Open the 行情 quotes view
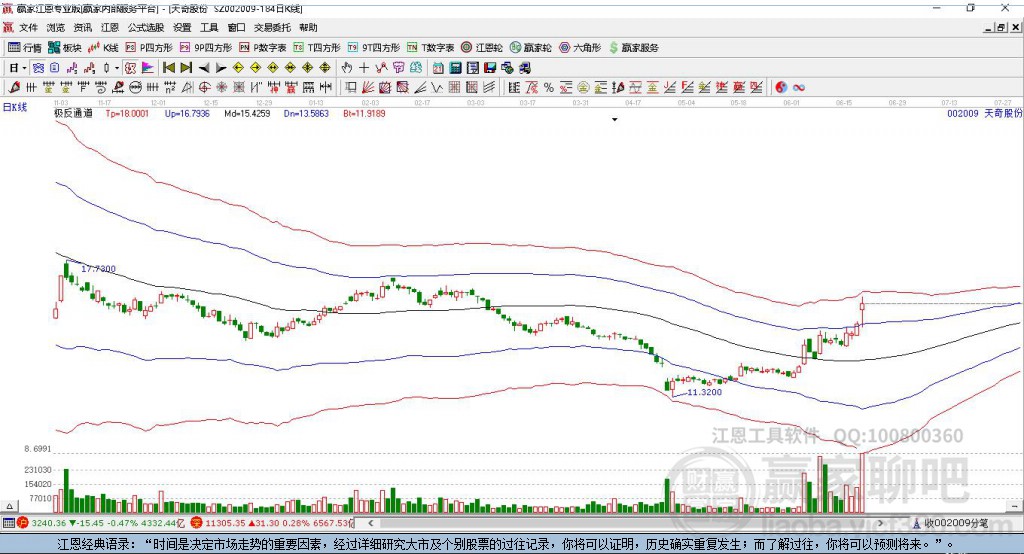 [25, 48]
